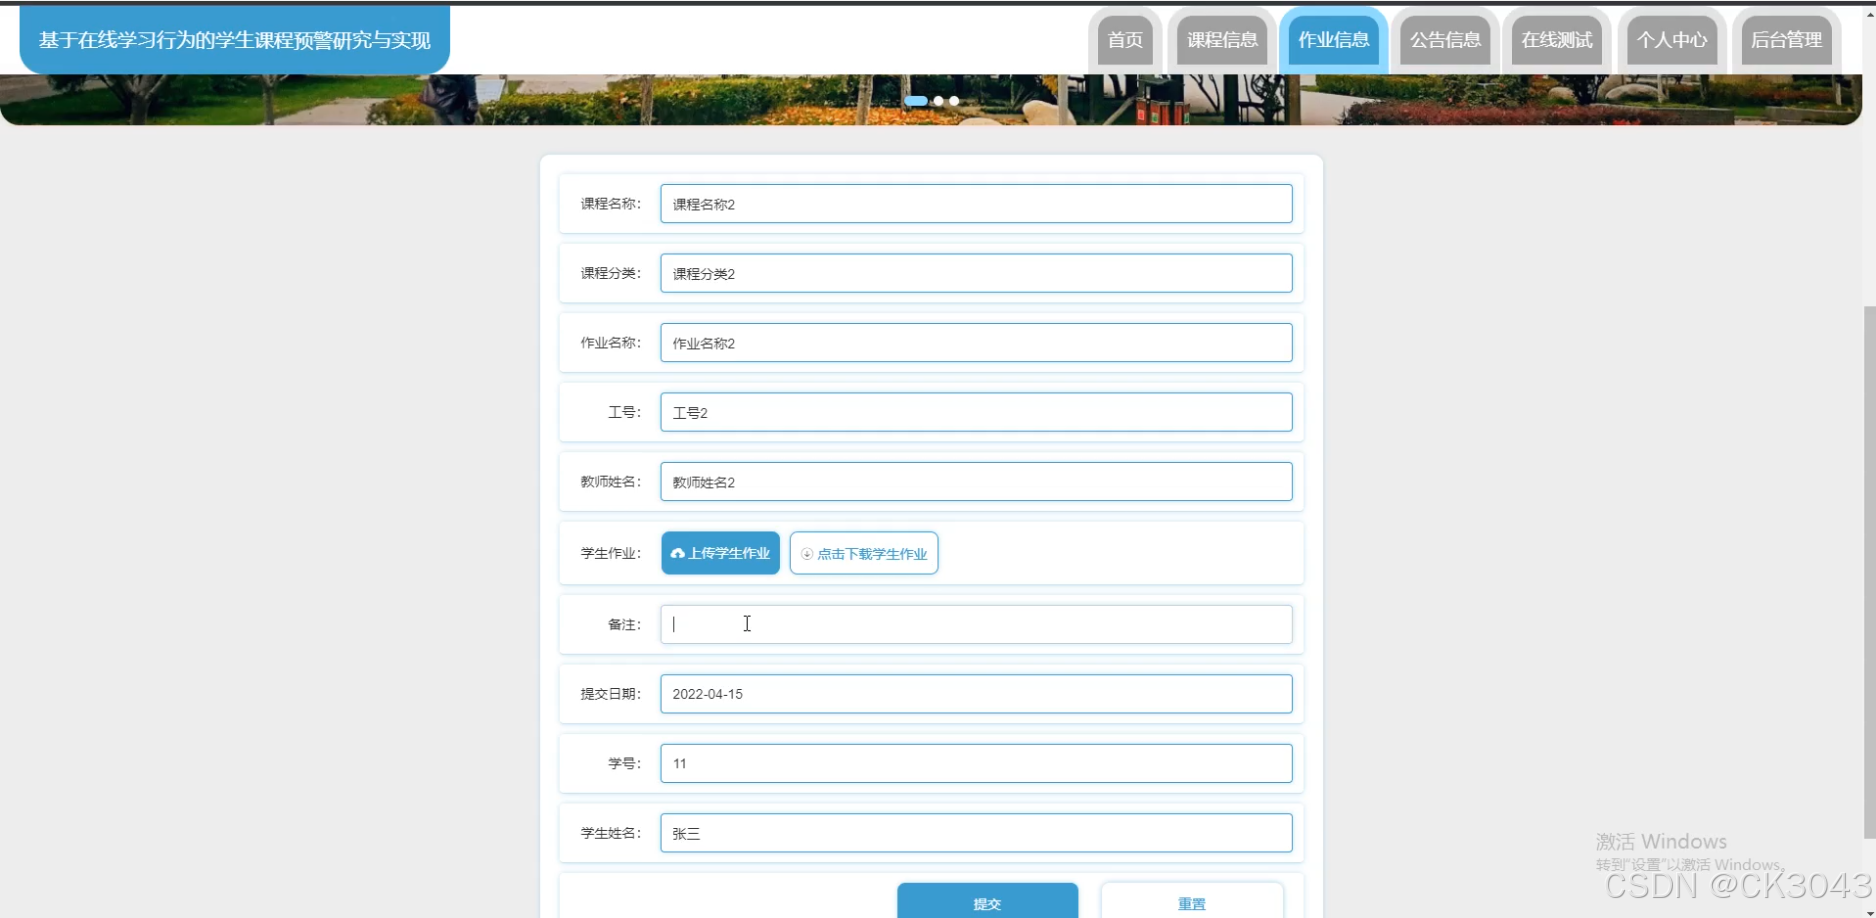Focus the 作业名称 input field
The image size is (1876, 918).
[x=976, y=343]
